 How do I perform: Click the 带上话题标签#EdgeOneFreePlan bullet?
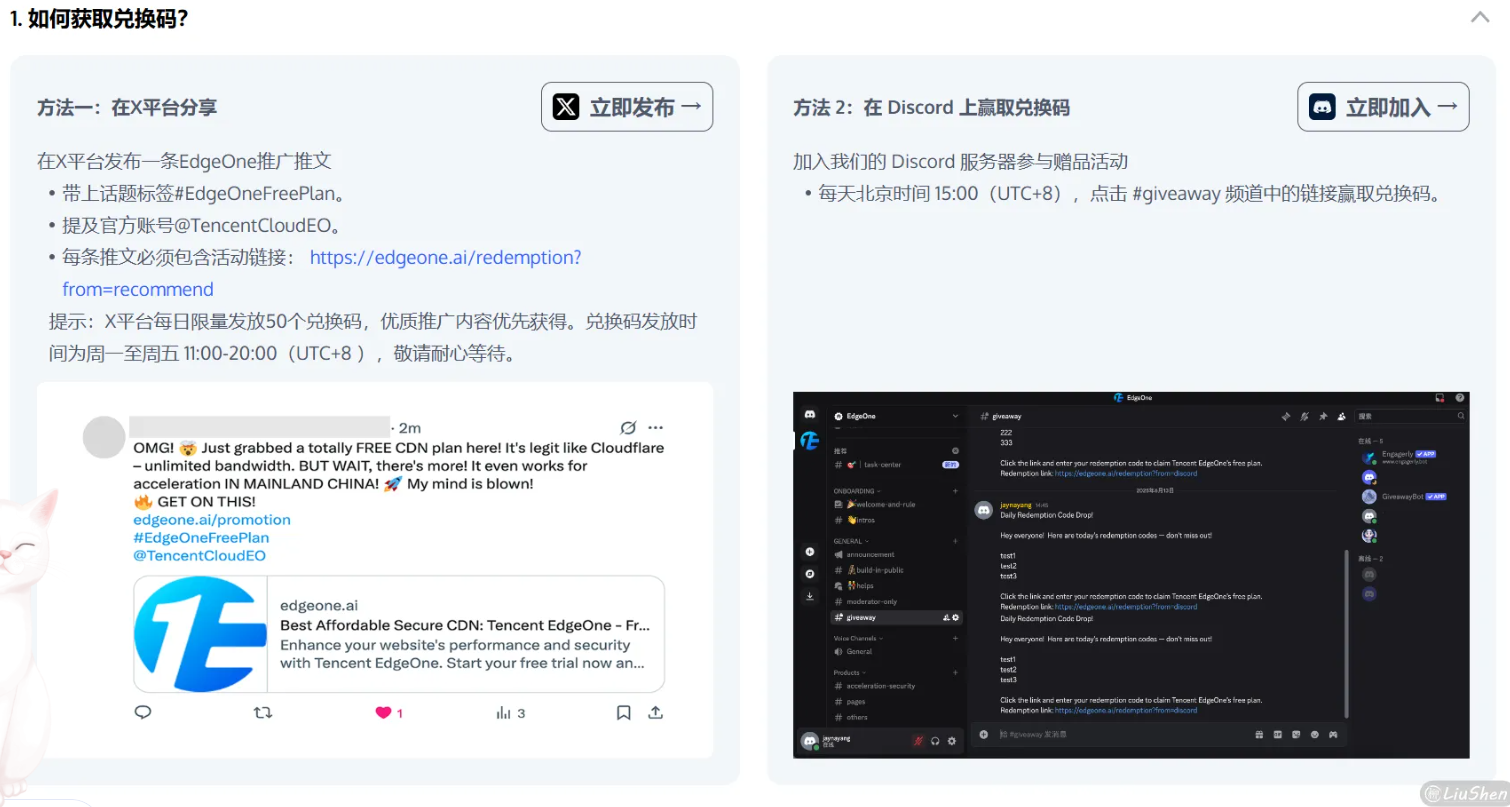[204, 194]
